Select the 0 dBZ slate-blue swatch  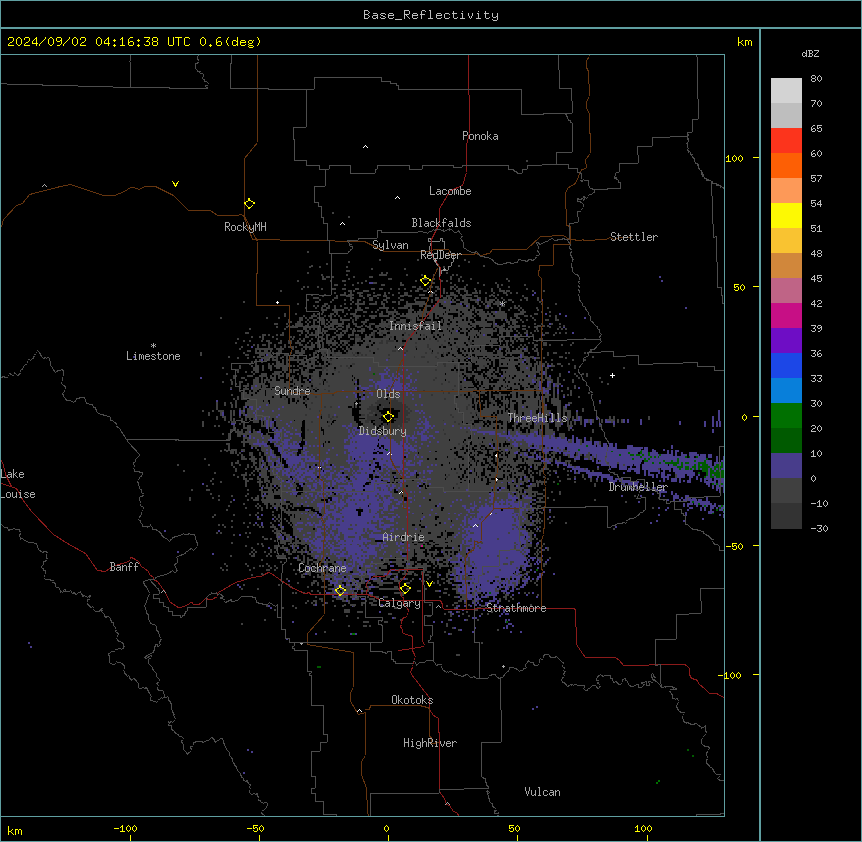786,466
